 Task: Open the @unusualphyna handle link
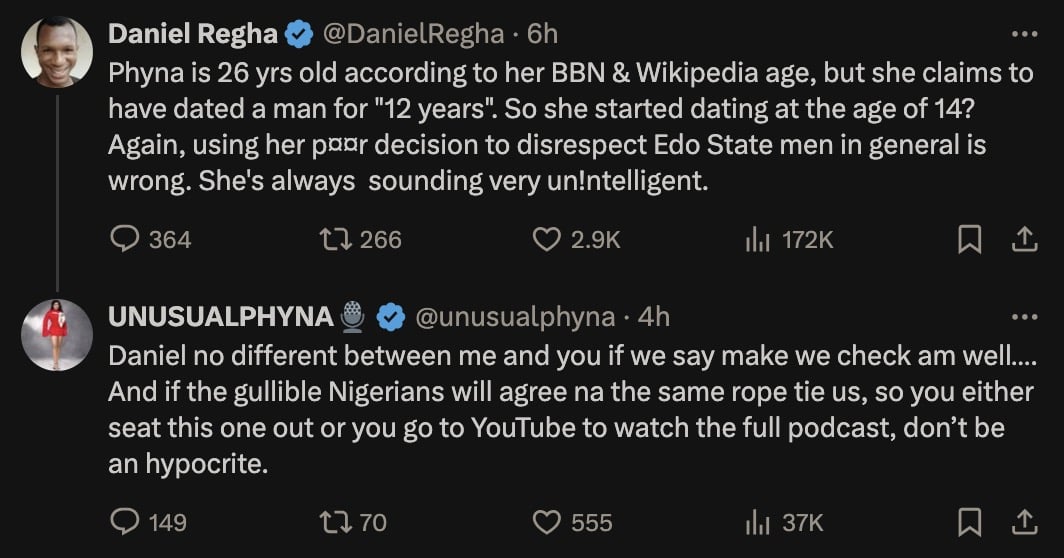[x=514, y=317]
